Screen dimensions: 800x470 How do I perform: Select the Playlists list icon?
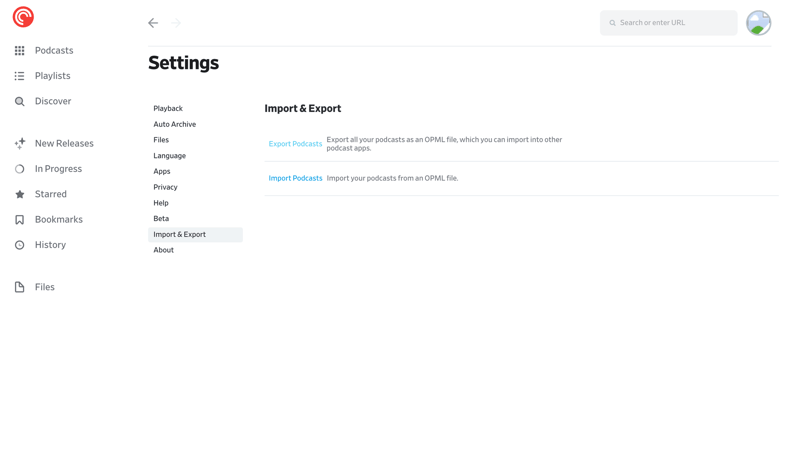[19, 76]
